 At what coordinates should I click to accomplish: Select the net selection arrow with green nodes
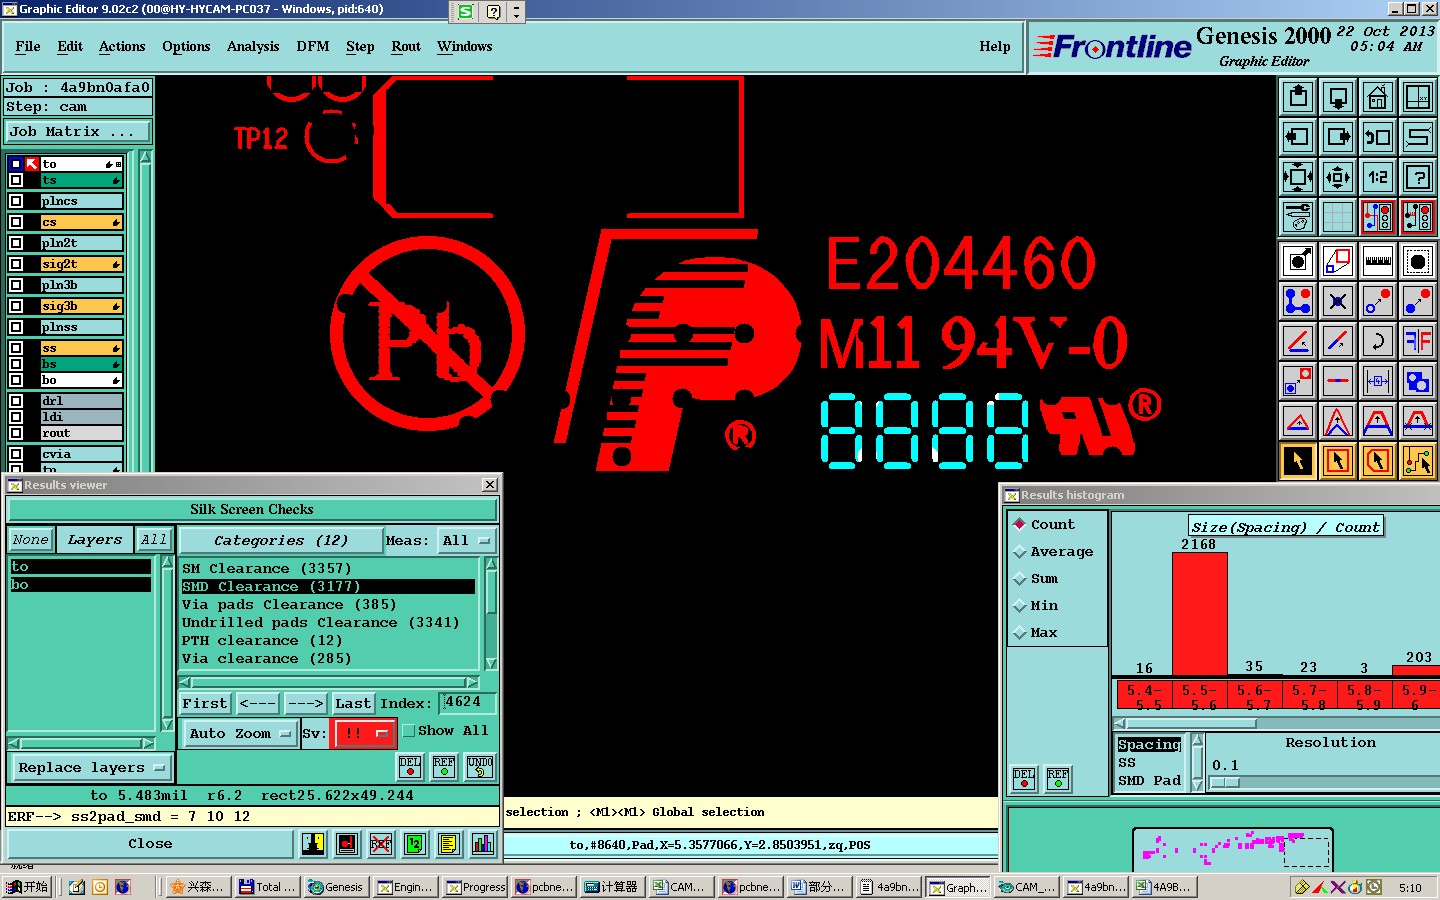(1418, 461)
